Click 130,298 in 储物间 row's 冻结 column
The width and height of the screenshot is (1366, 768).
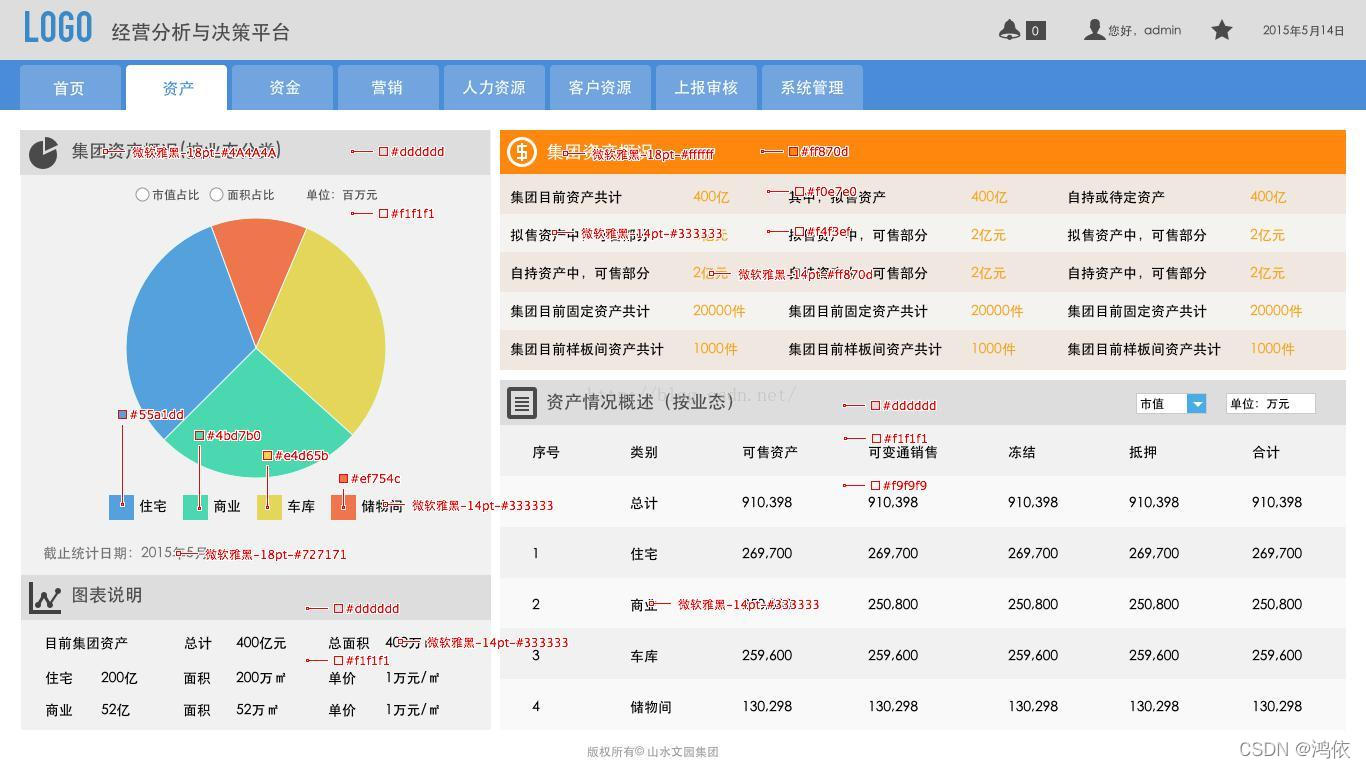coord(1033,706)
